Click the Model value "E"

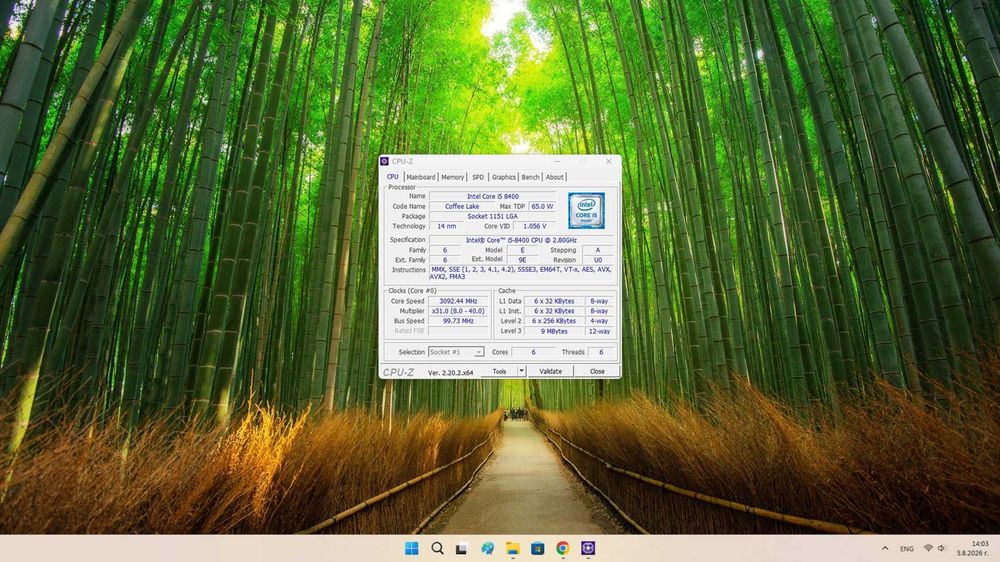pos(522,251)
